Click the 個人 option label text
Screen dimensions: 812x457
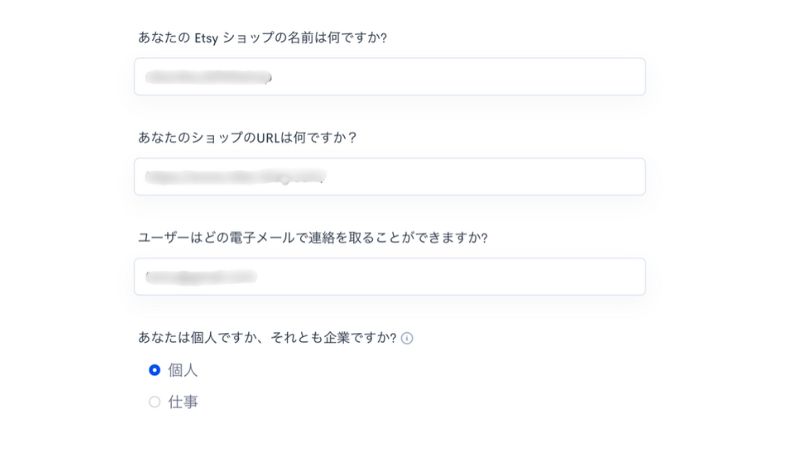[x=183, y=370]
